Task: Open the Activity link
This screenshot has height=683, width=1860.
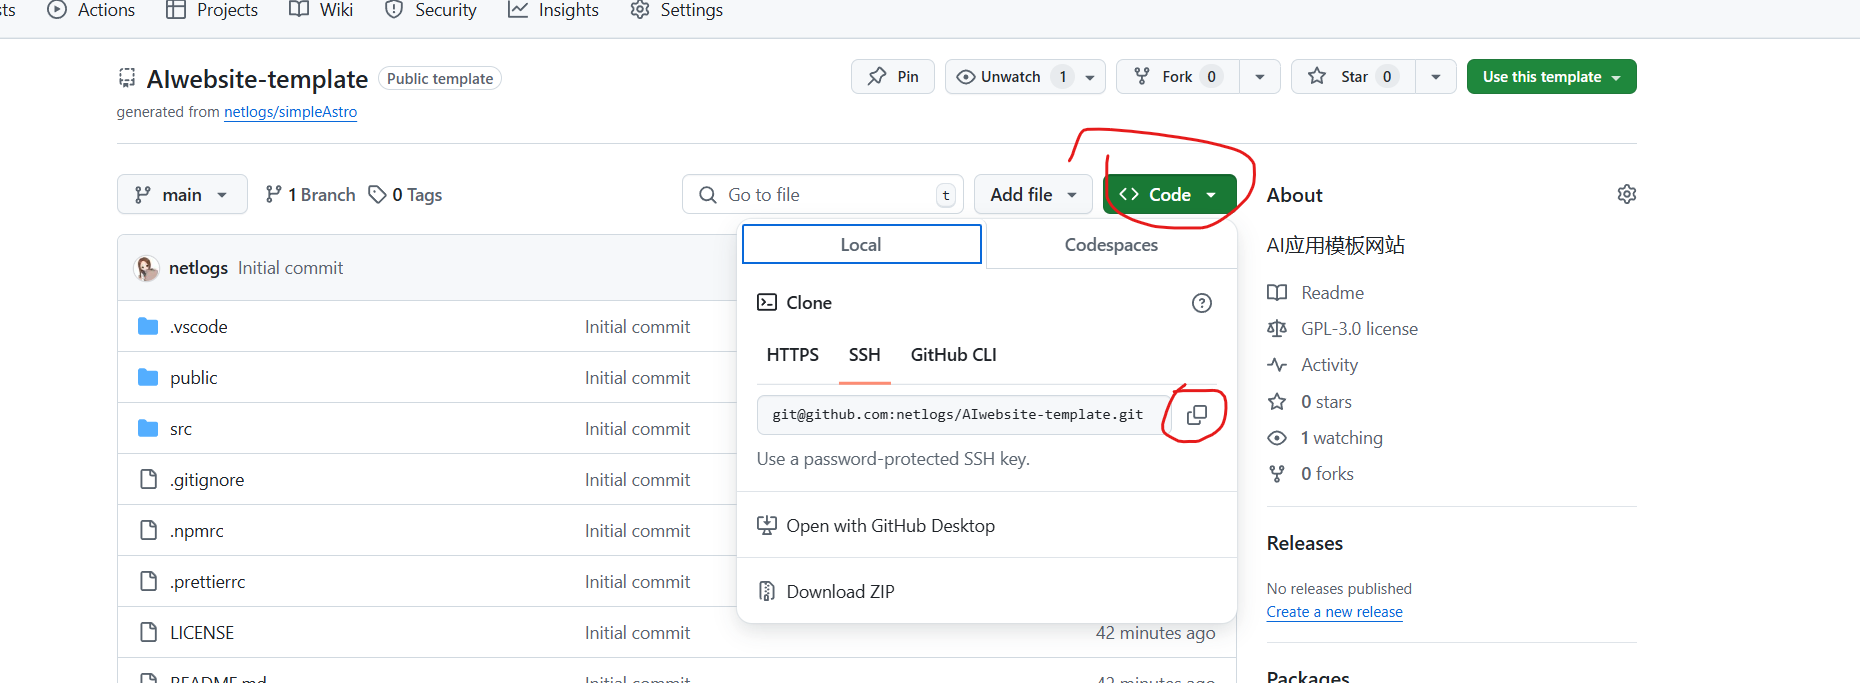Action: click(x=1329, y=365)
